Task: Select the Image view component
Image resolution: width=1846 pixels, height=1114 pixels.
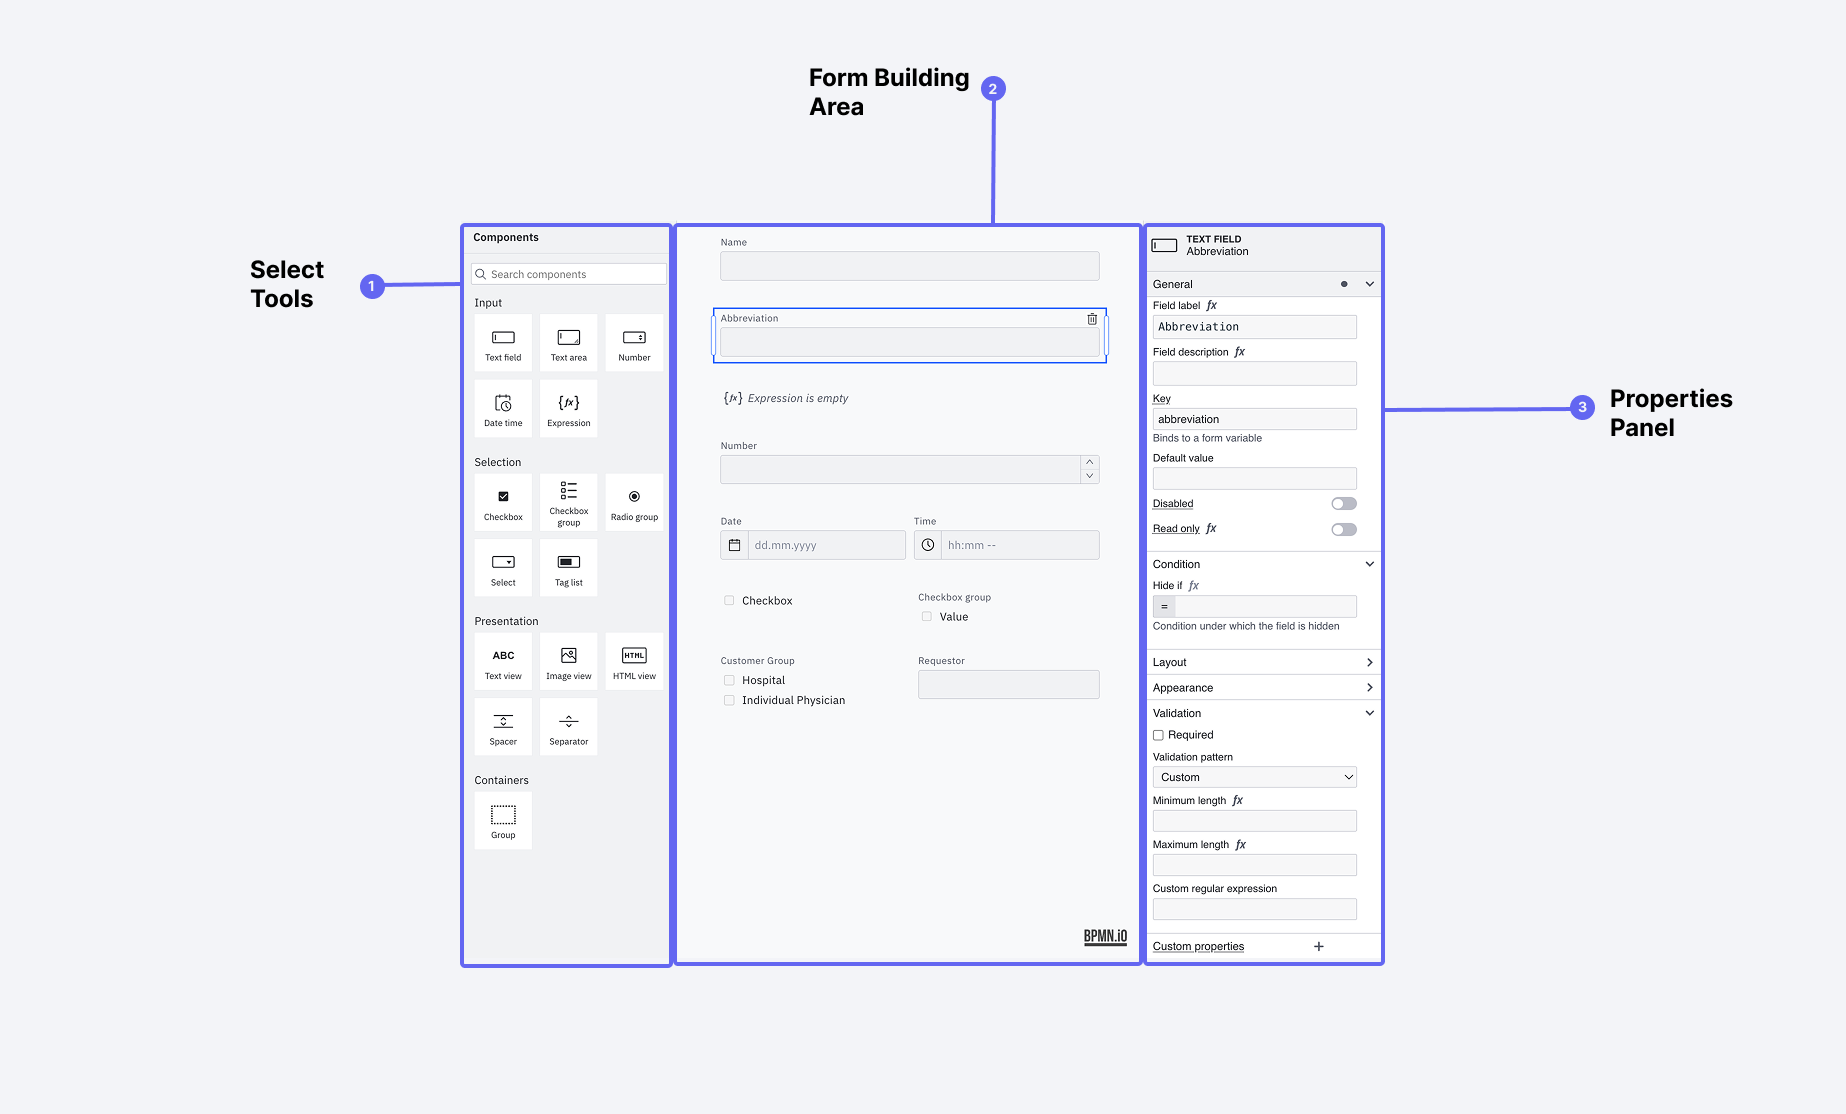Action: coord(568,661)
